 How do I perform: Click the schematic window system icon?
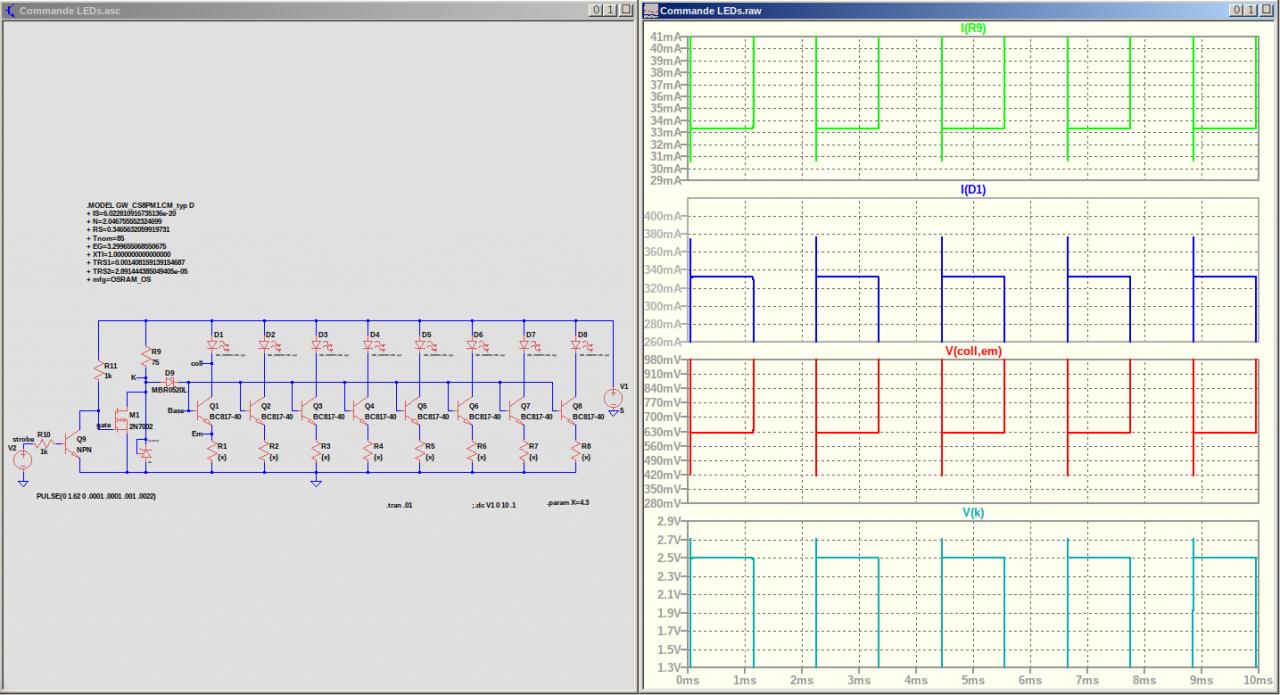tap(10, 10)
